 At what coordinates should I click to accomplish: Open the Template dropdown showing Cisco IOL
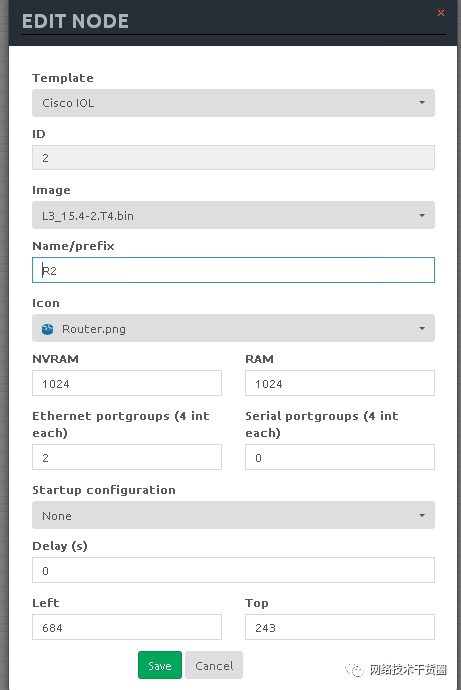point(233,103)
